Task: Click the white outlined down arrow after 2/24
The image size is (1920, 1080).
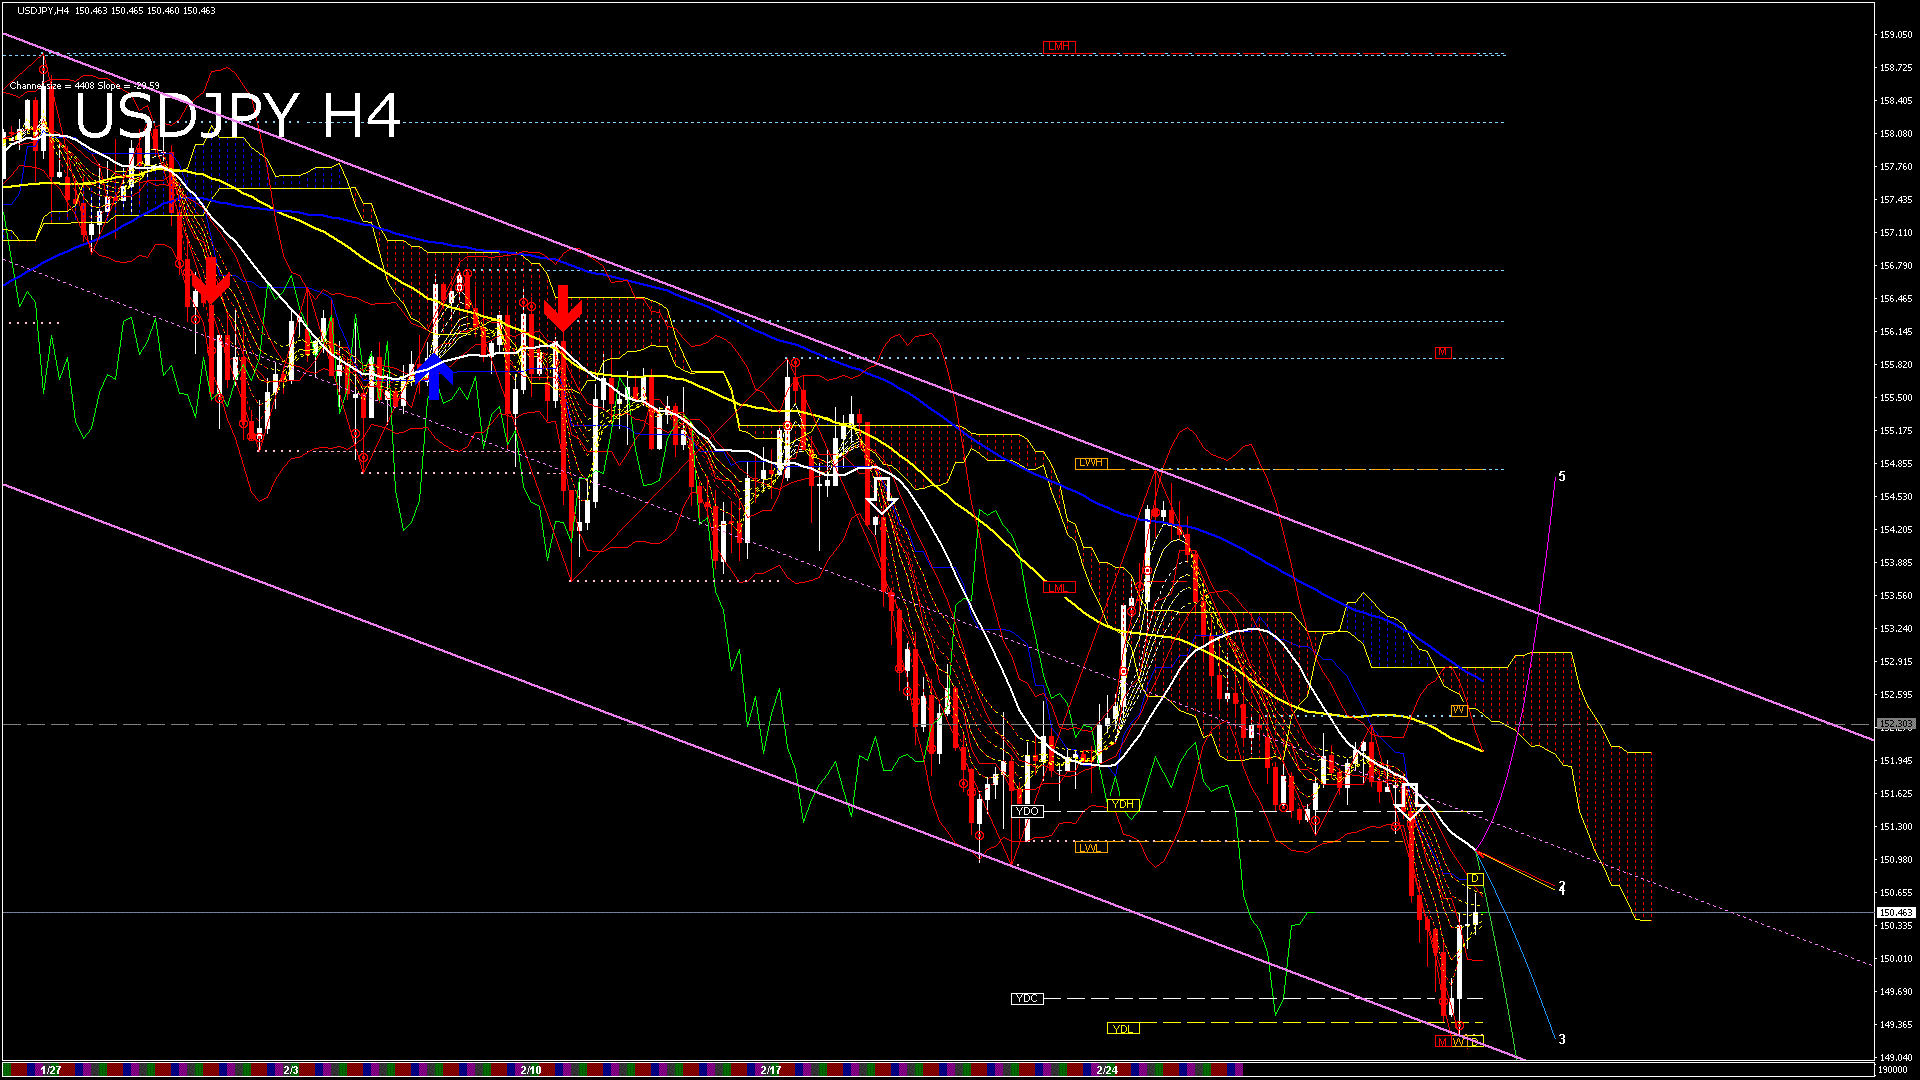Action: [x=1410, y=802]
